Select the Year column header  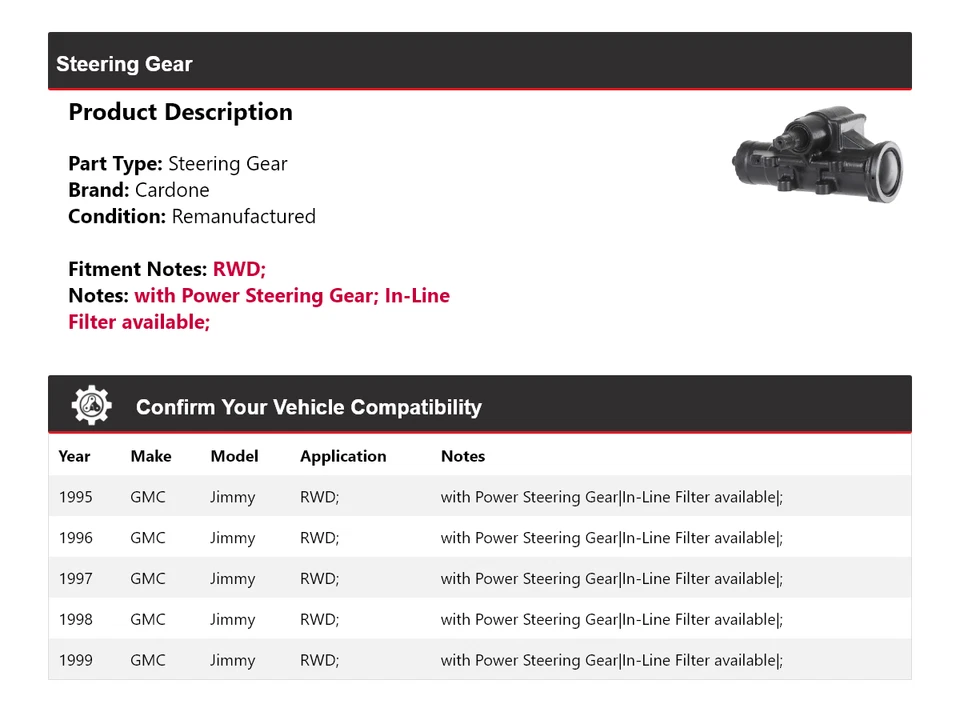point(74,456)
